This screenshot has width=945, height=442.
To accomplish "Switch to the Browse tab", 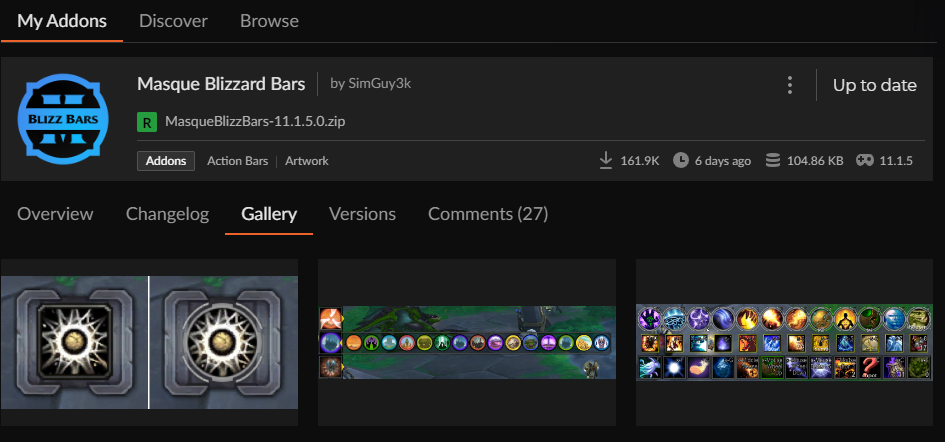I will (x=269, y=21).
